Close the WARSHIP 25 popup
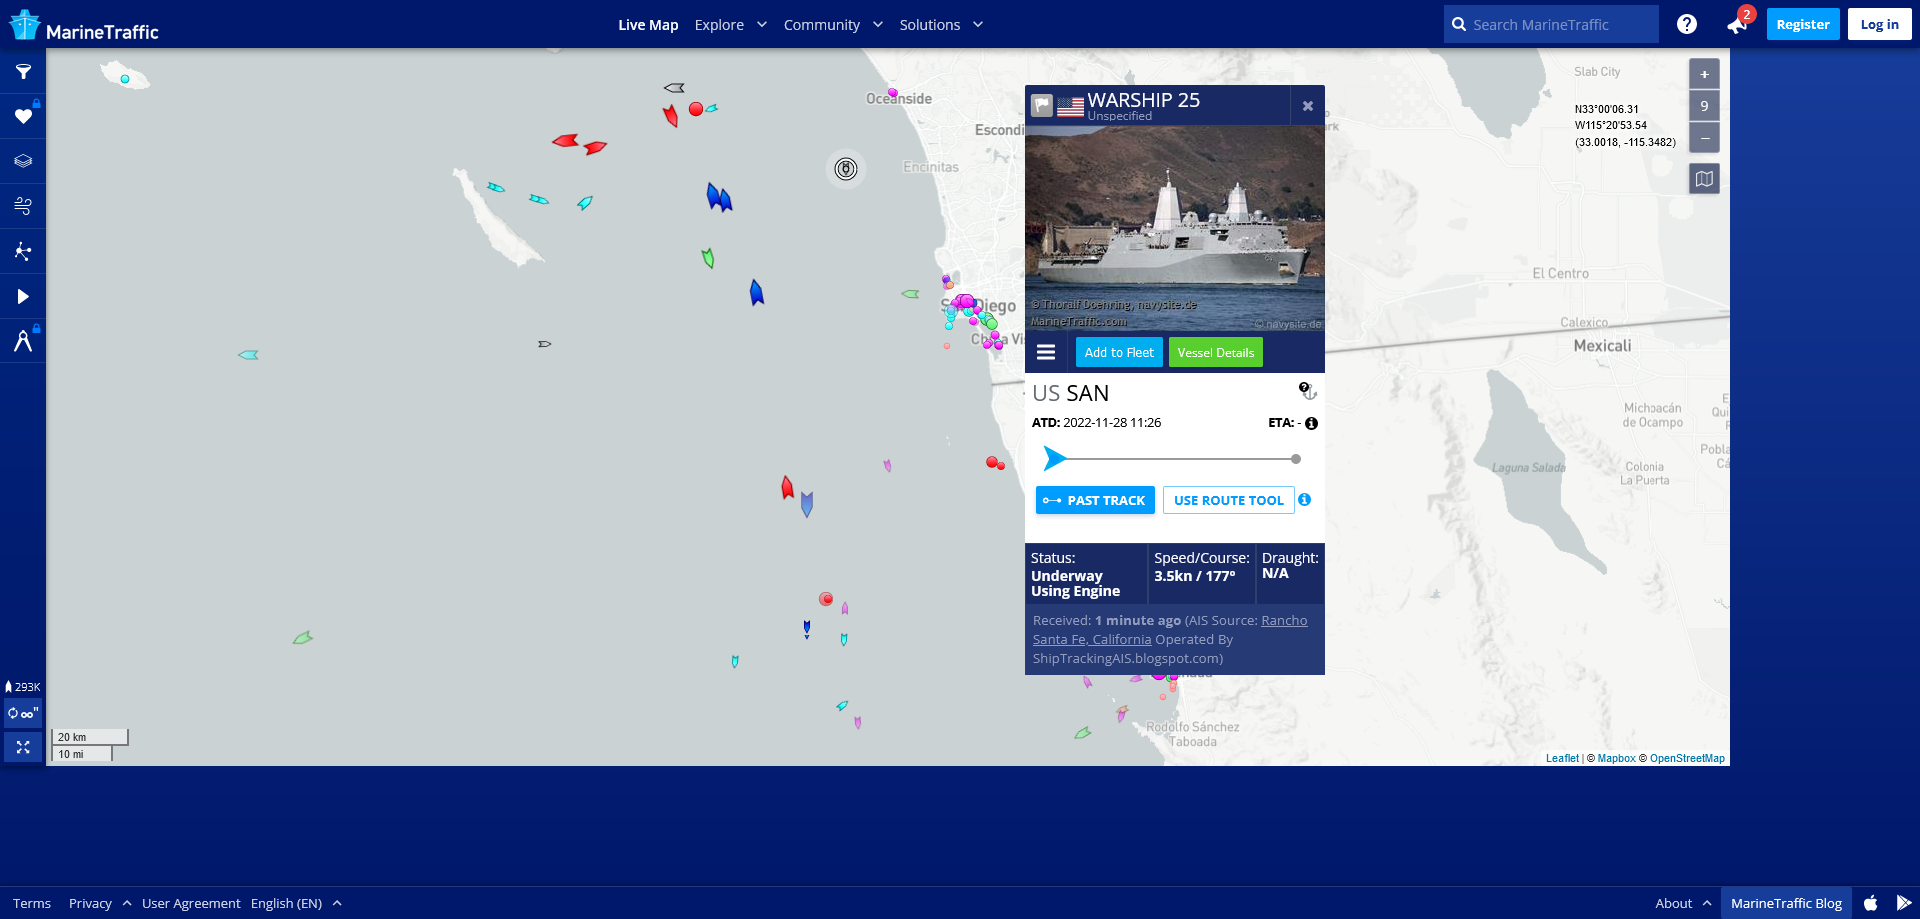 1307,106
